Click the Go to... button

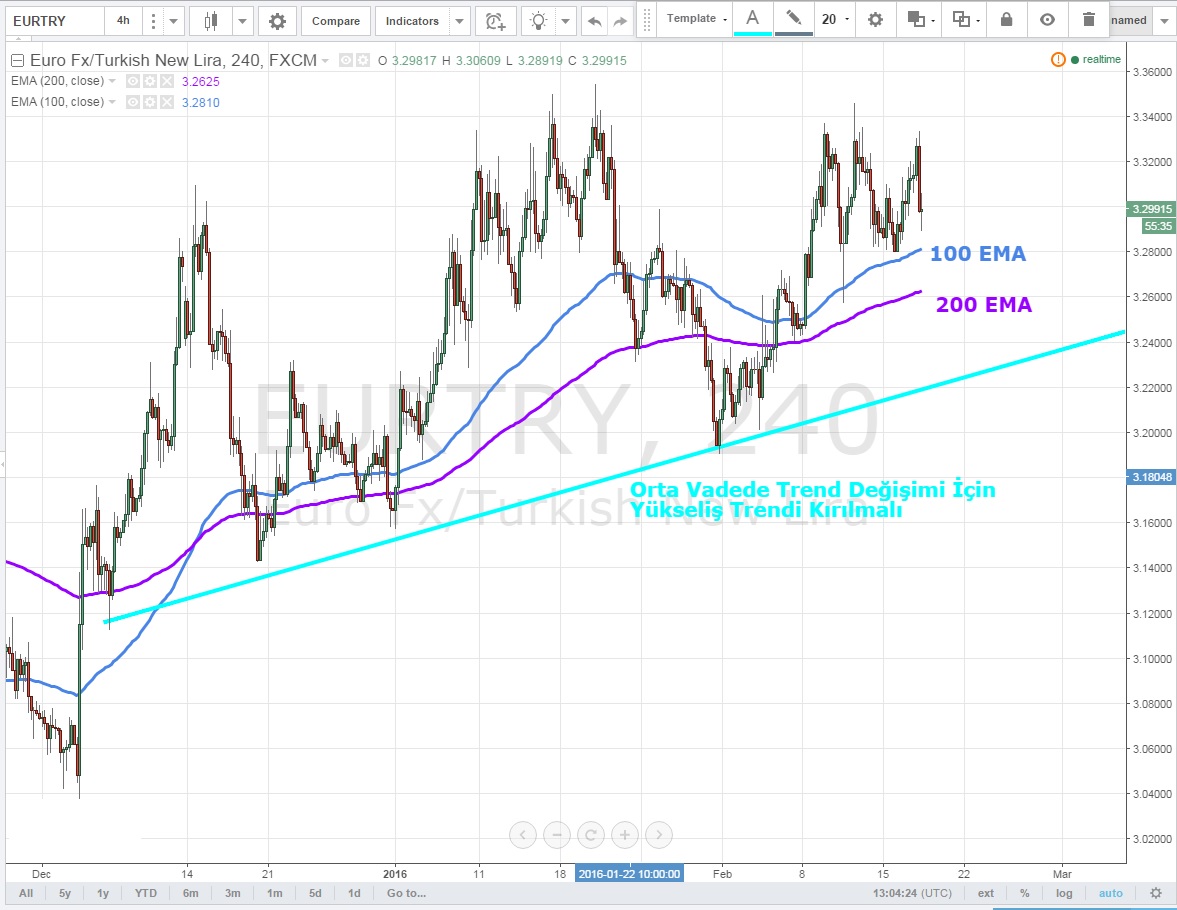[406, 893]
